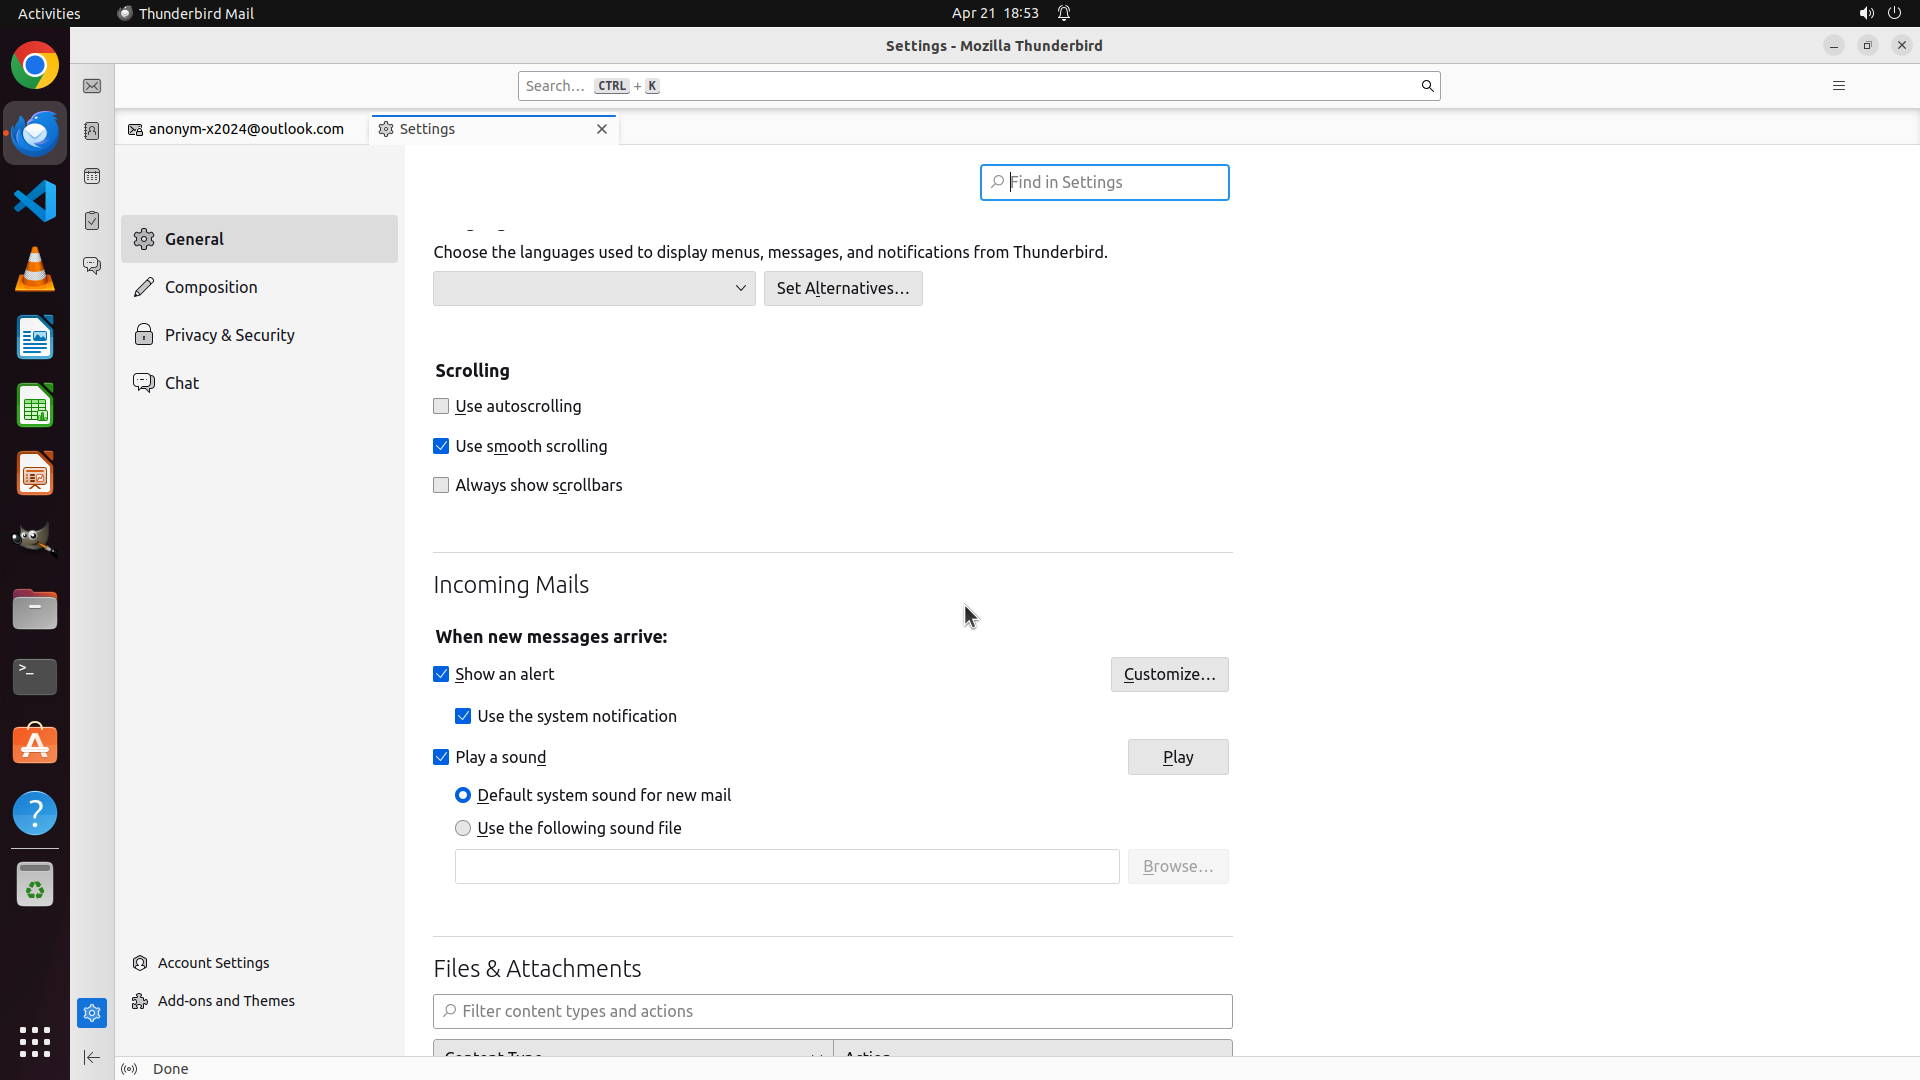1920x1080 pixels.
Task: Open the Tasks space icon
Action: pyautogui.click(x=92, y=221)
